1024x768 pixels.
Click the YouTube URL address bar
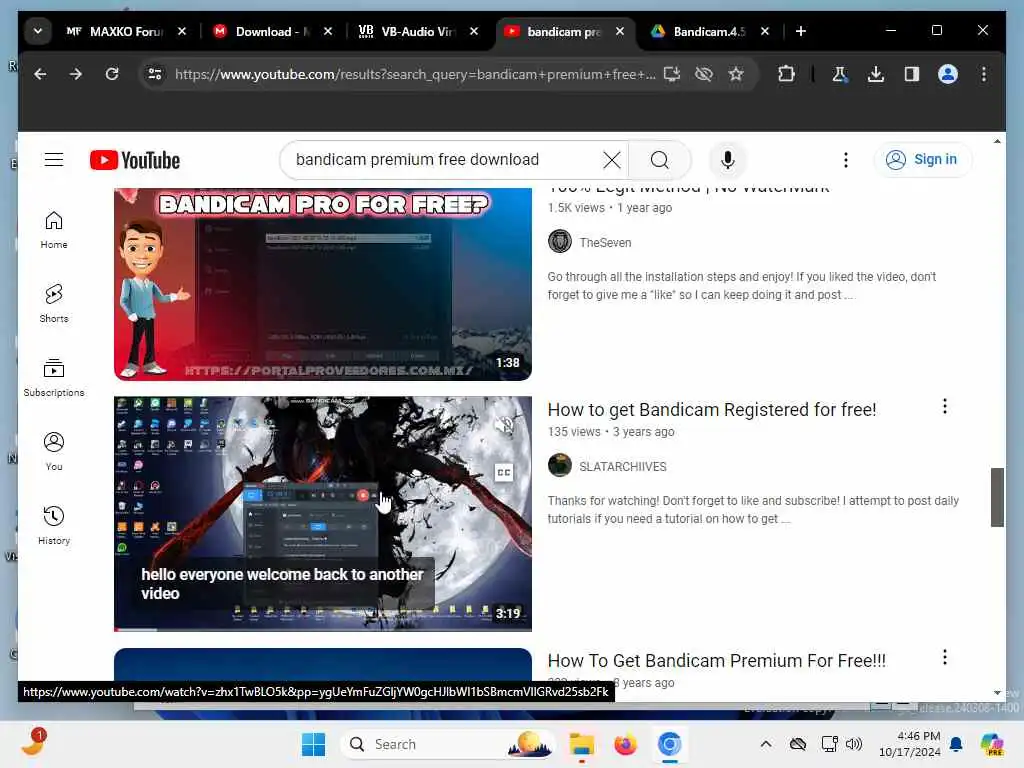point(415,74)
